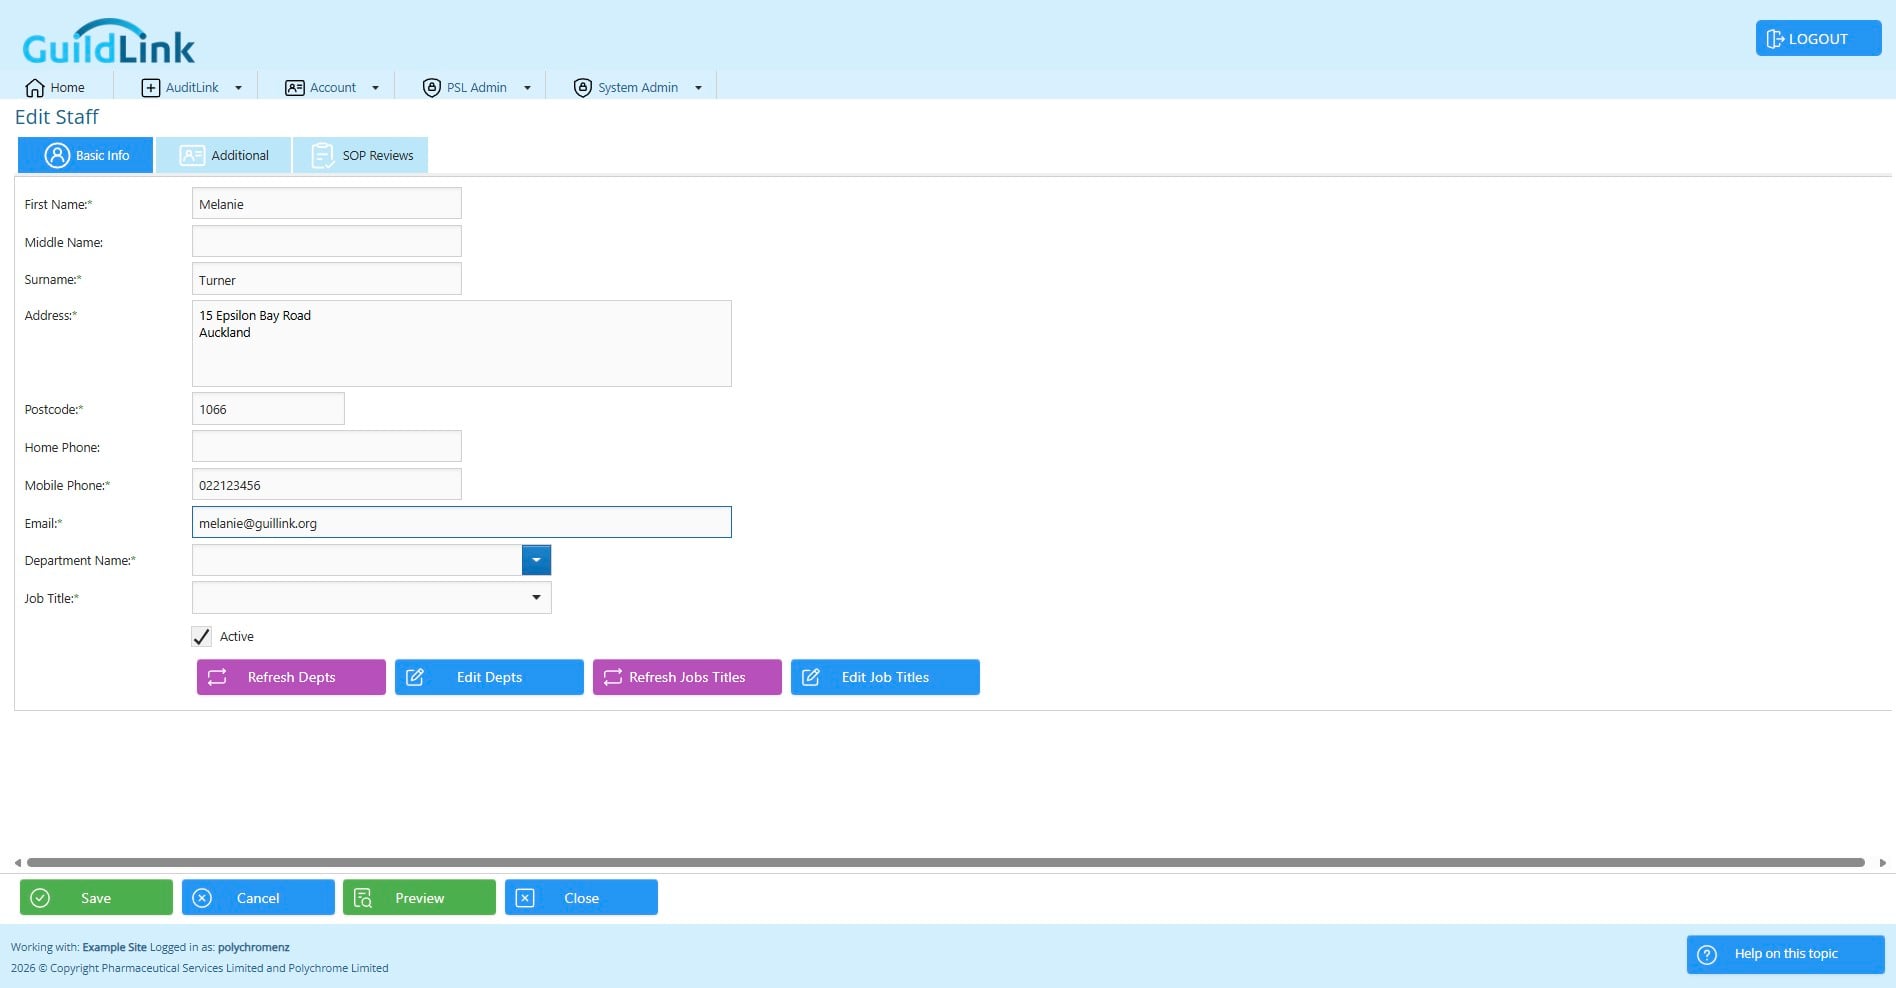Focus the Home Phone field
Screen dimensions: 1896x988
[x=327, y=446]
